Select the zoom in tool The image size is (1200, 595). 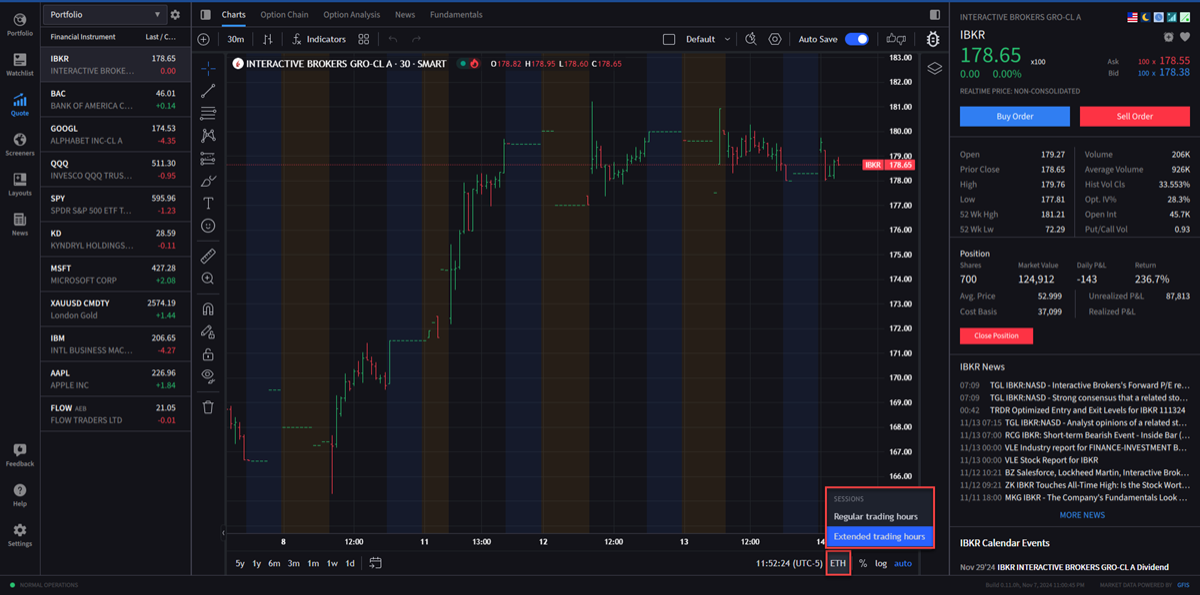[x=208, y=279]
